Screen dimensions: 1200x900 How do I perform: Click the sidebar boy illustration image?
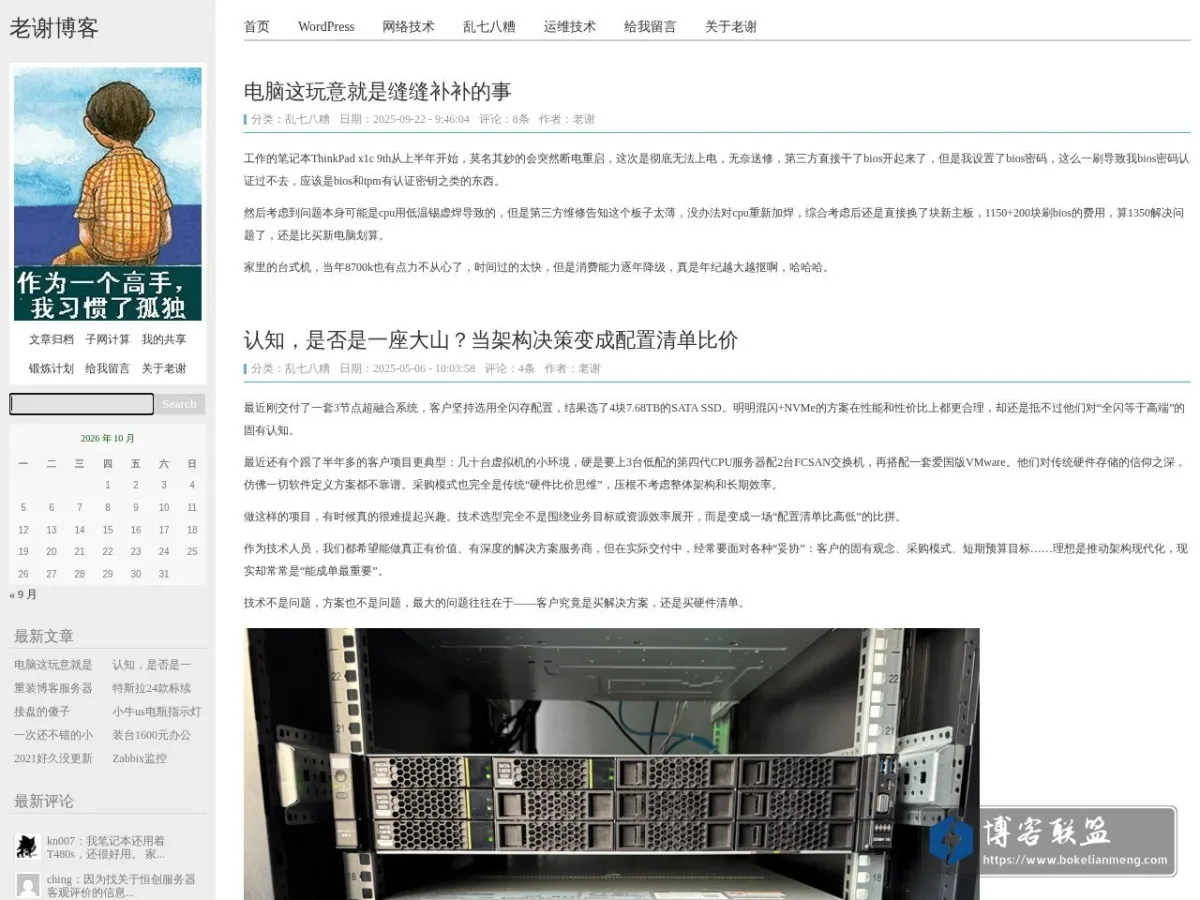[108, 194]
